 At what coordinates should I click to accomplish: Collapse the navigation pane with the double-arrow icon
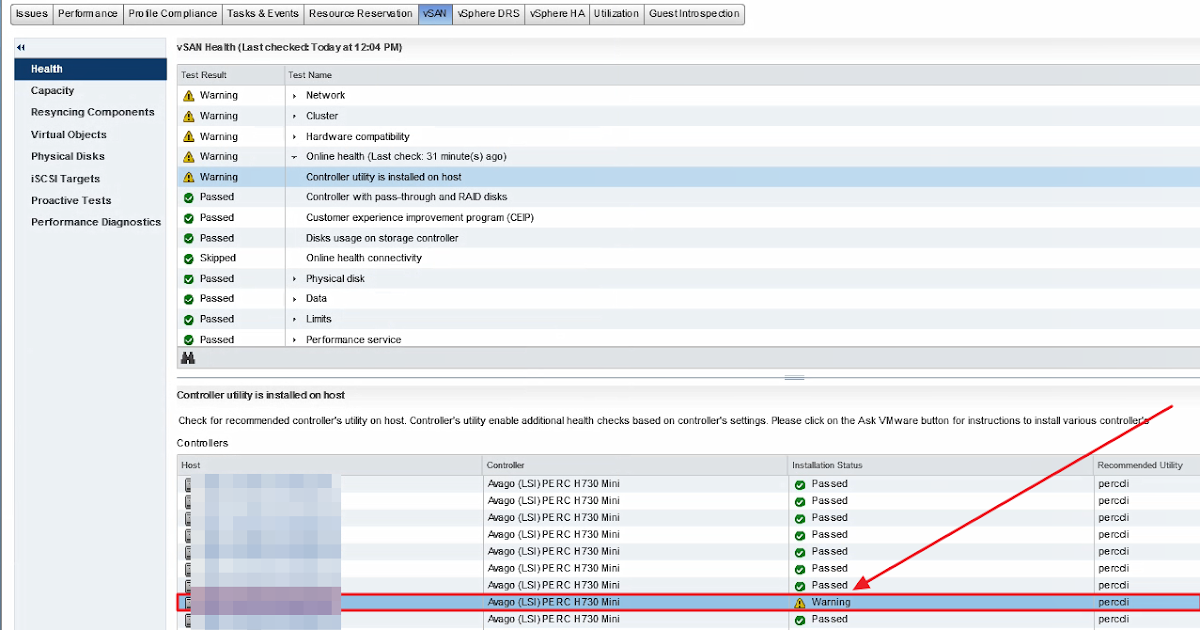tap(19, 46)
